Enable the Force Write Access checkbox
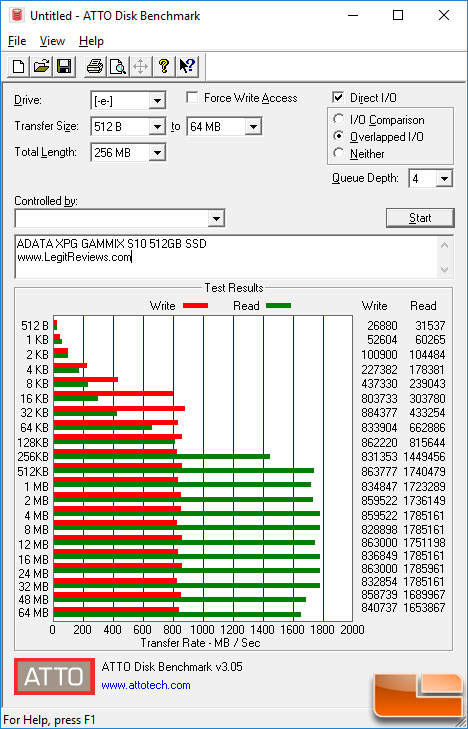This screenshot has width=468, height=729. (192, 98)
